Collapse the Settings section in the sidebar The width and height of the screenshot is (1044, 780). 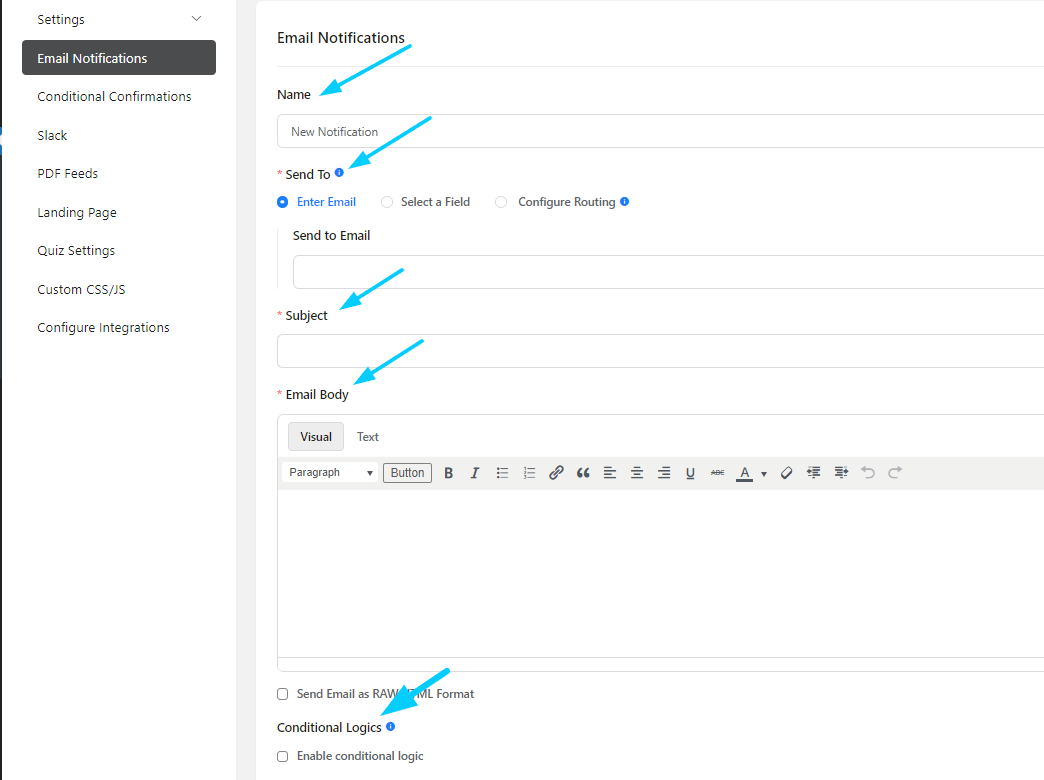tap(197, 18)
